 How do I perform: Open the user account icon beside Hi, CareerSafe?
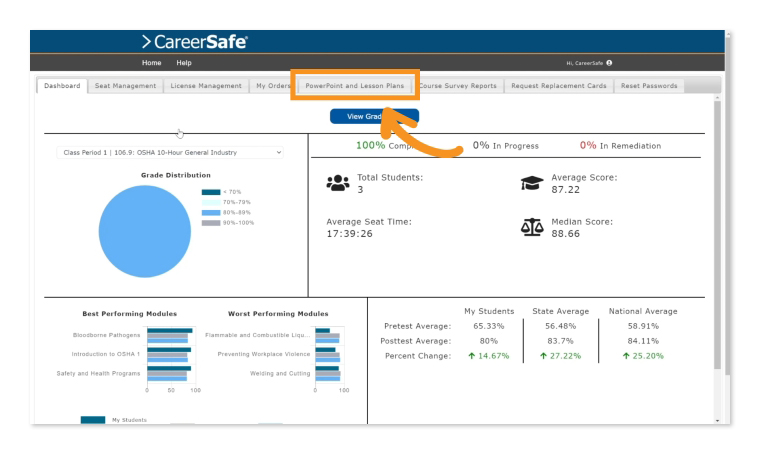pos(609,63)
